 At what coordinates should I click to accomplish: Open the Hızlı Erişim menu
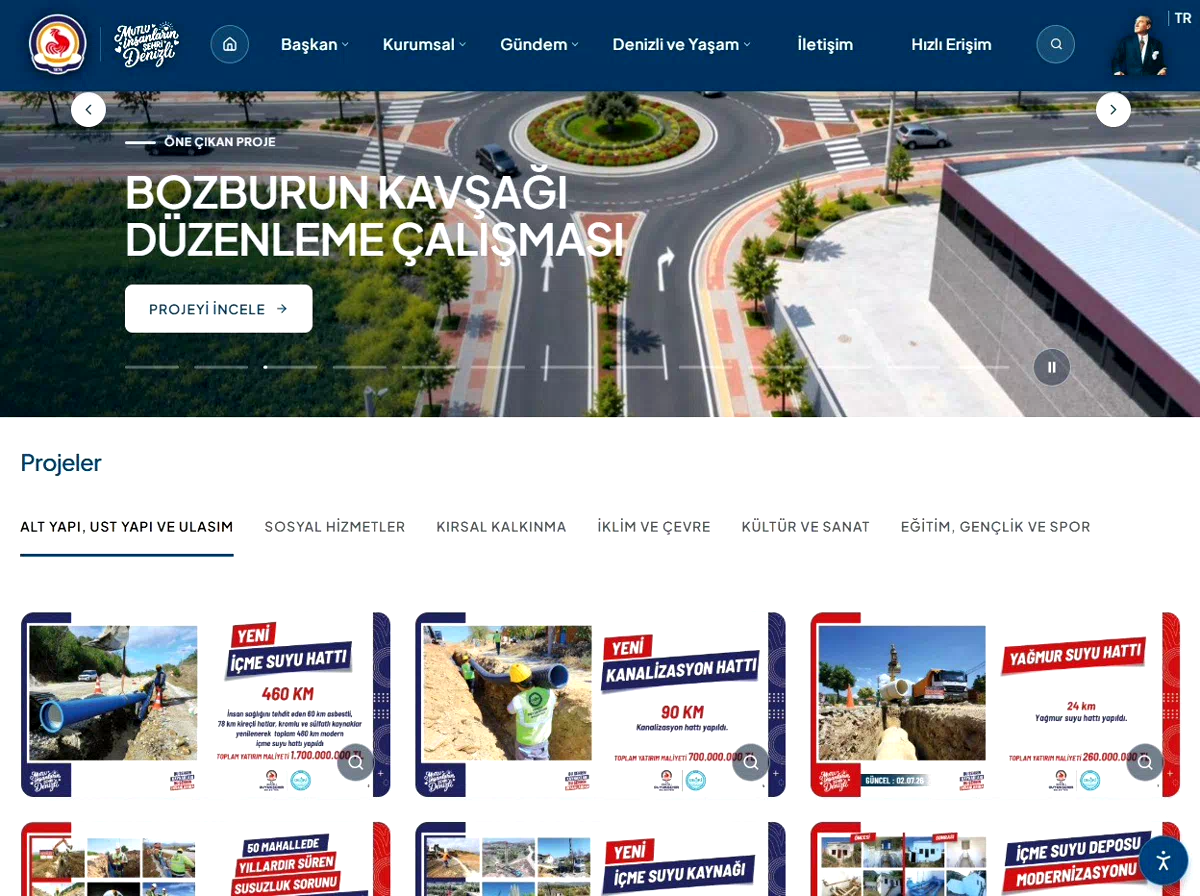pyautogui.click(x=951, y=44)
